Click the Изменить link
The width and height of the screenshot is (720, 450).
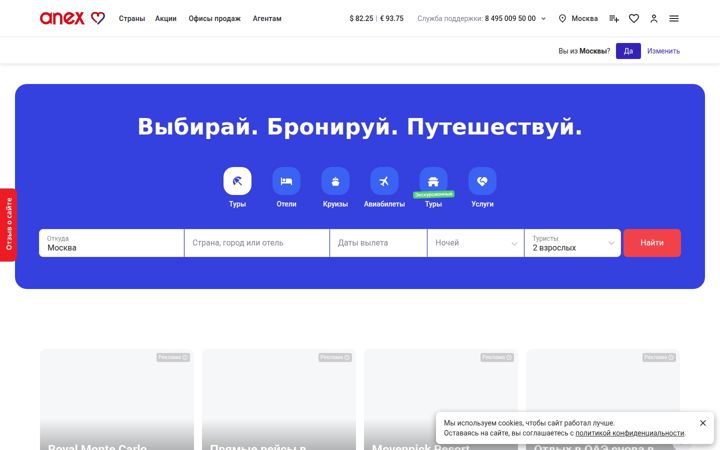tap(664, 51)
